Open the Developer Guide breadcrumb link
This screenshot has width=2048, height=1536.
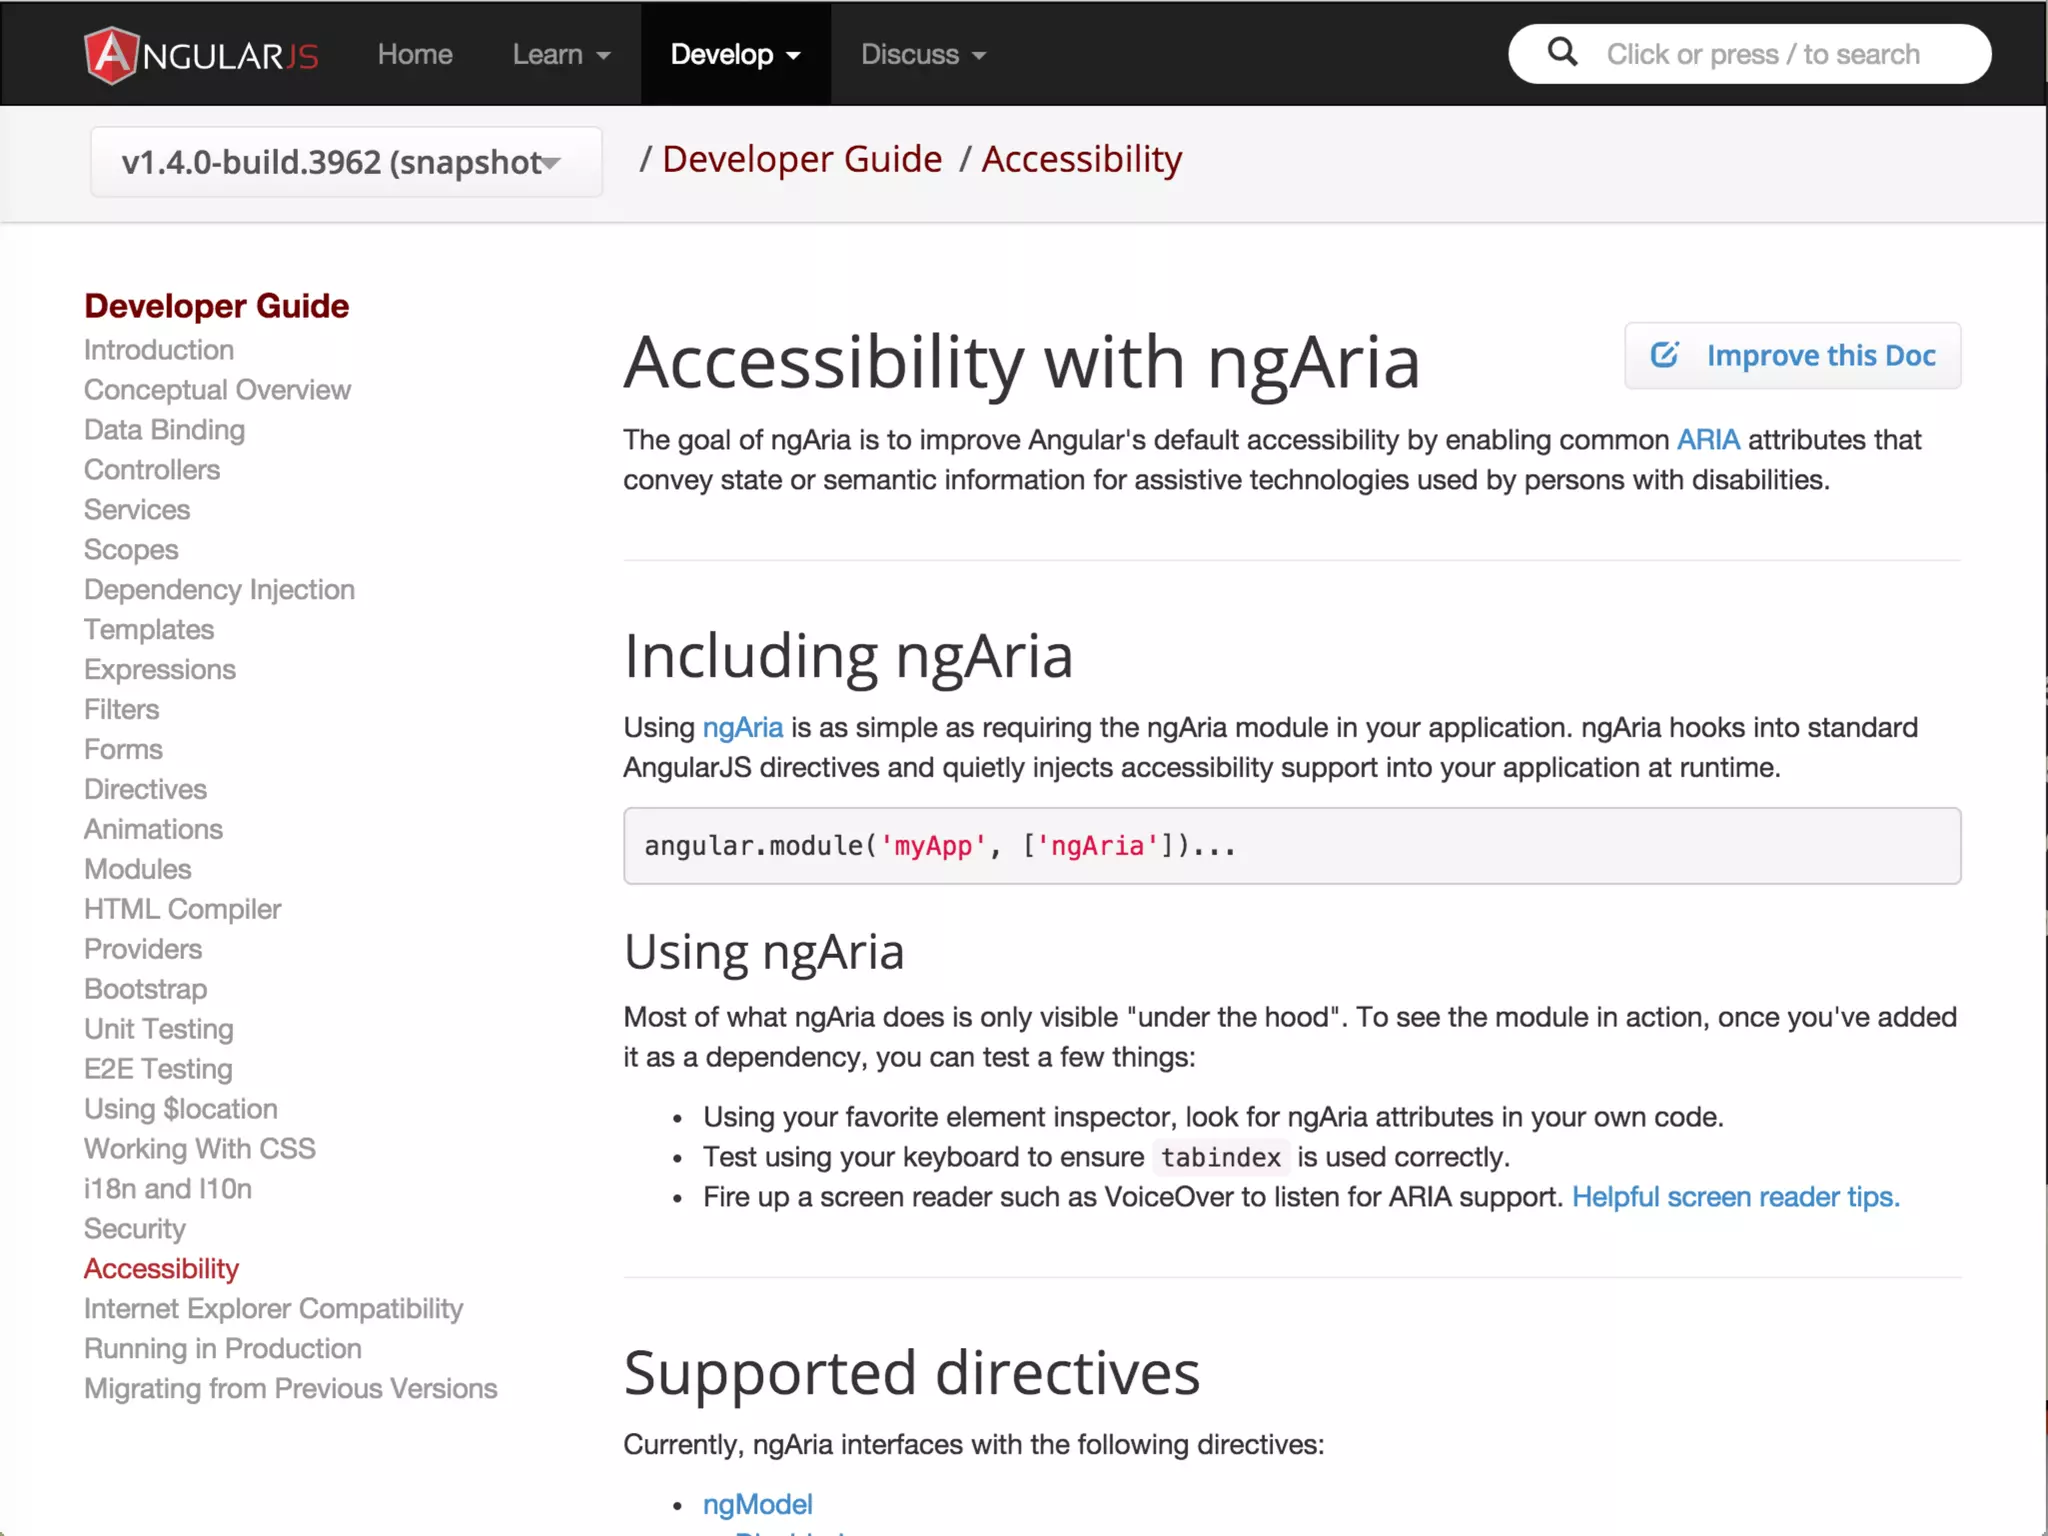[x=801, y=159]
